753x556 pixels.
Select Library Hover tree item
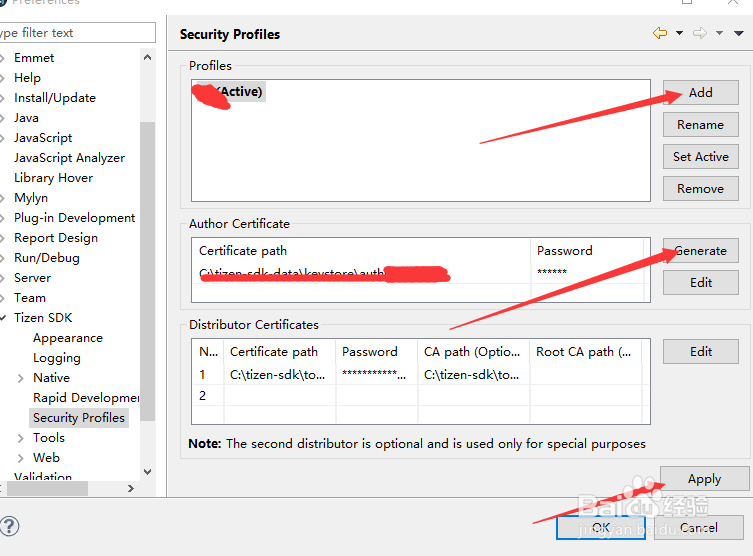click(x=53, y=178)
